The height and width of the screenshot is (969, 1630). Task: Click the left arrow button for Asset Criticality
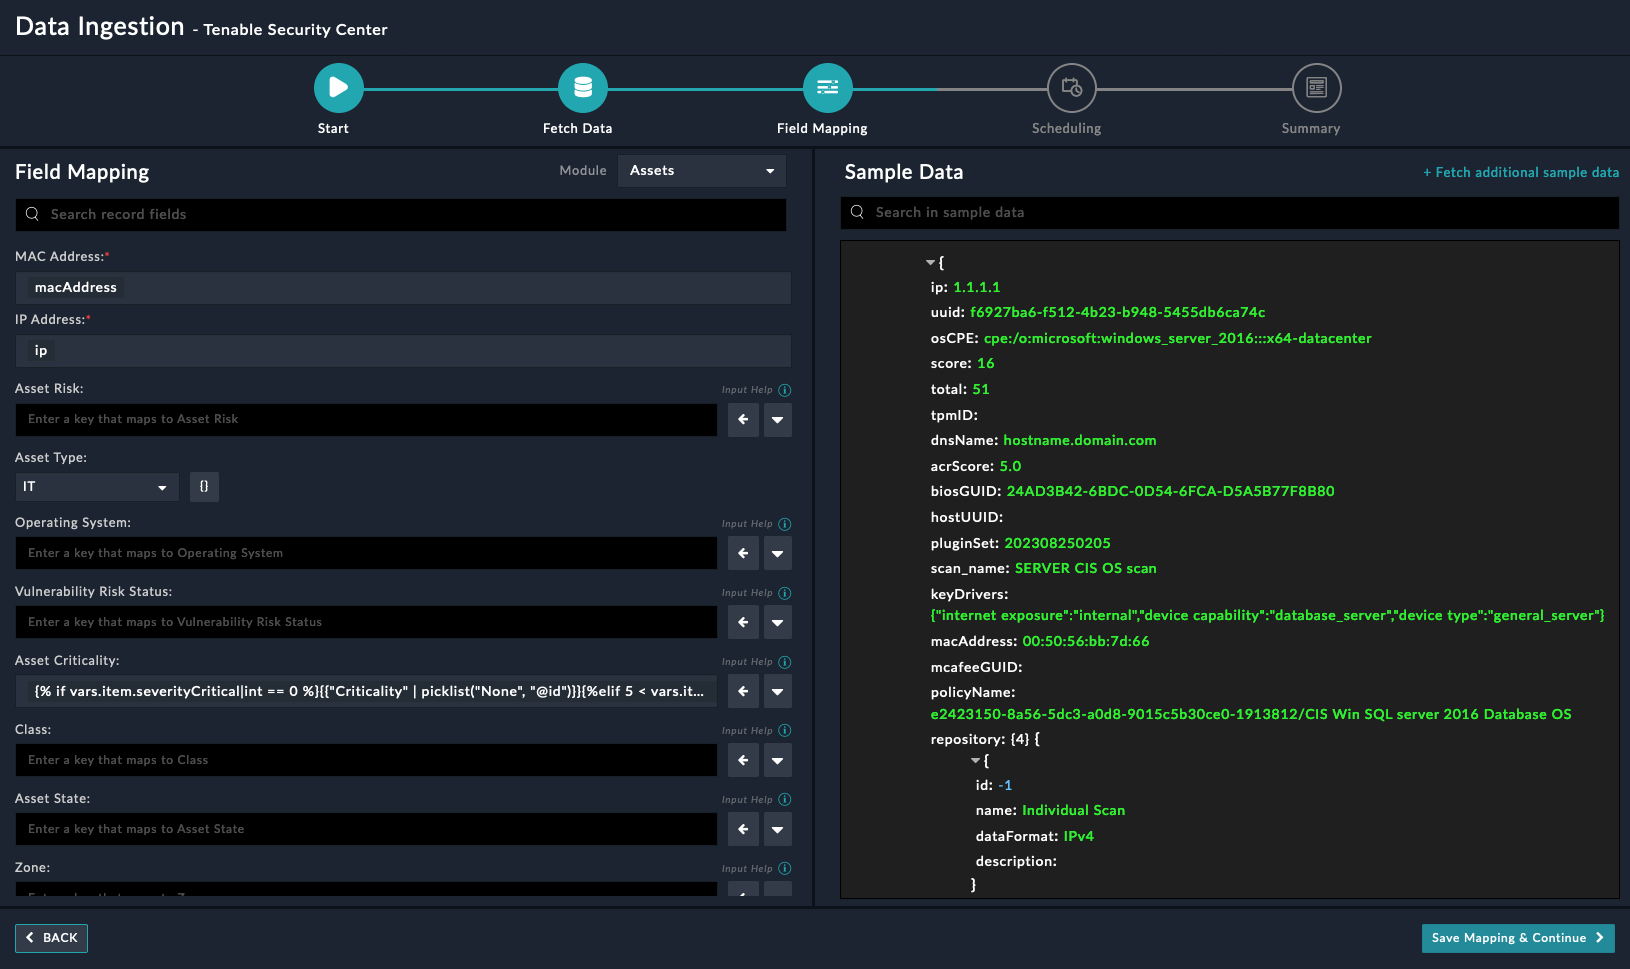pos(743,691)
